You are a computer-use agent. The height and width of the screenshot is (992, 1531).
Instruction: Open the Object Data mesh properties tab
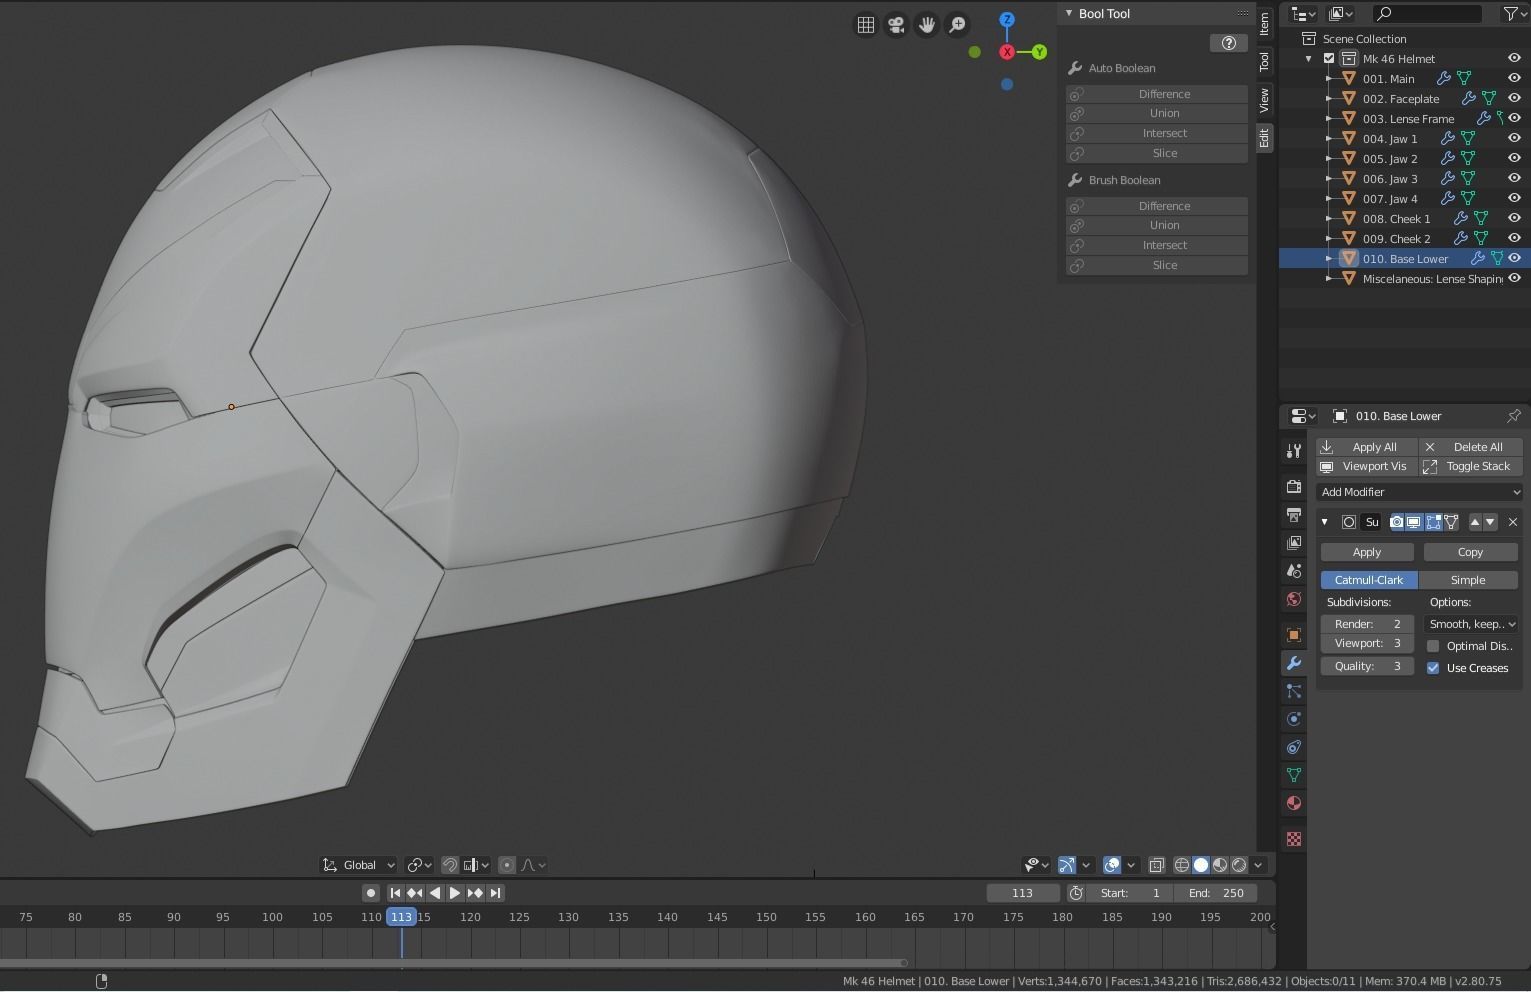[1294, 775]
